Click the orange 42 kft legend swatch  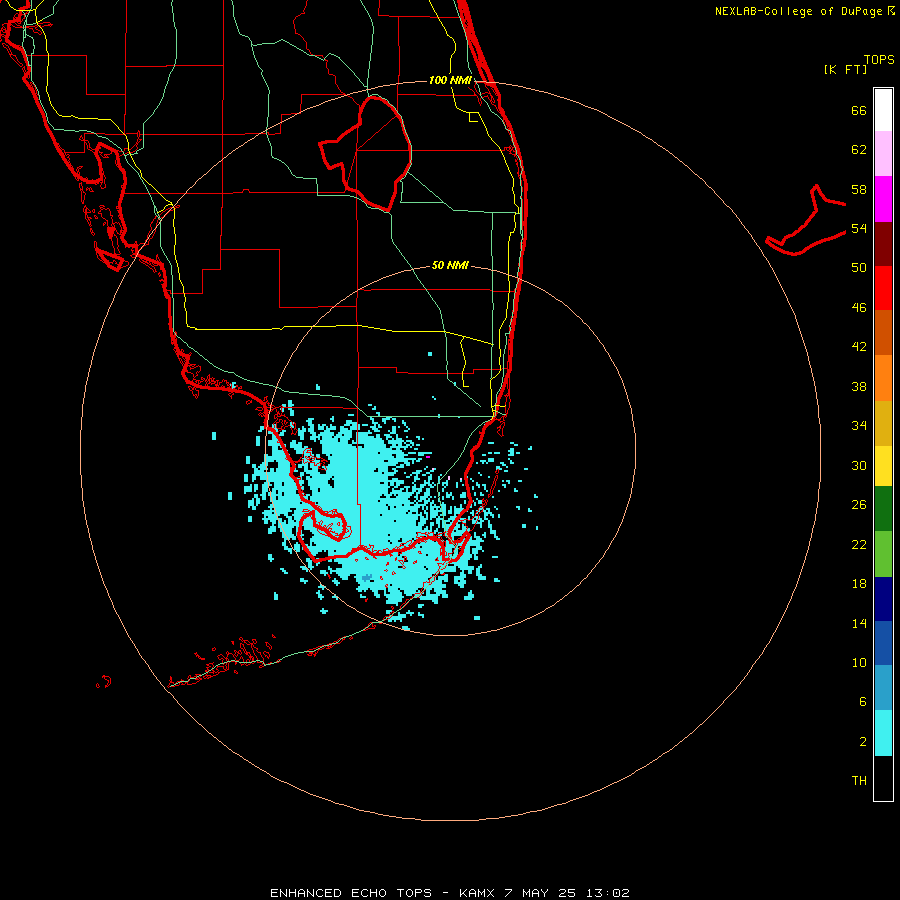pyautogui.click(x=883, y=377)
